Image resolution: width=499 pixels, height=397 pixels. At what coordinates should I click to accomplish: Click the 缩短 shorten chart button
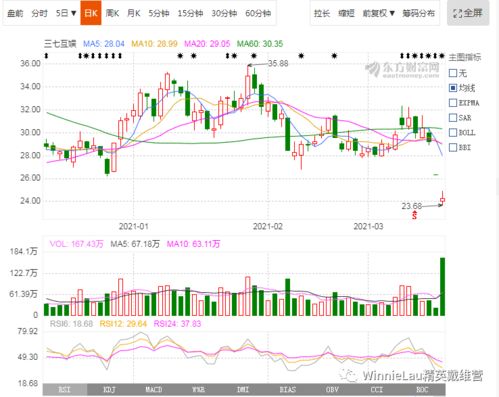pos(346,13)
